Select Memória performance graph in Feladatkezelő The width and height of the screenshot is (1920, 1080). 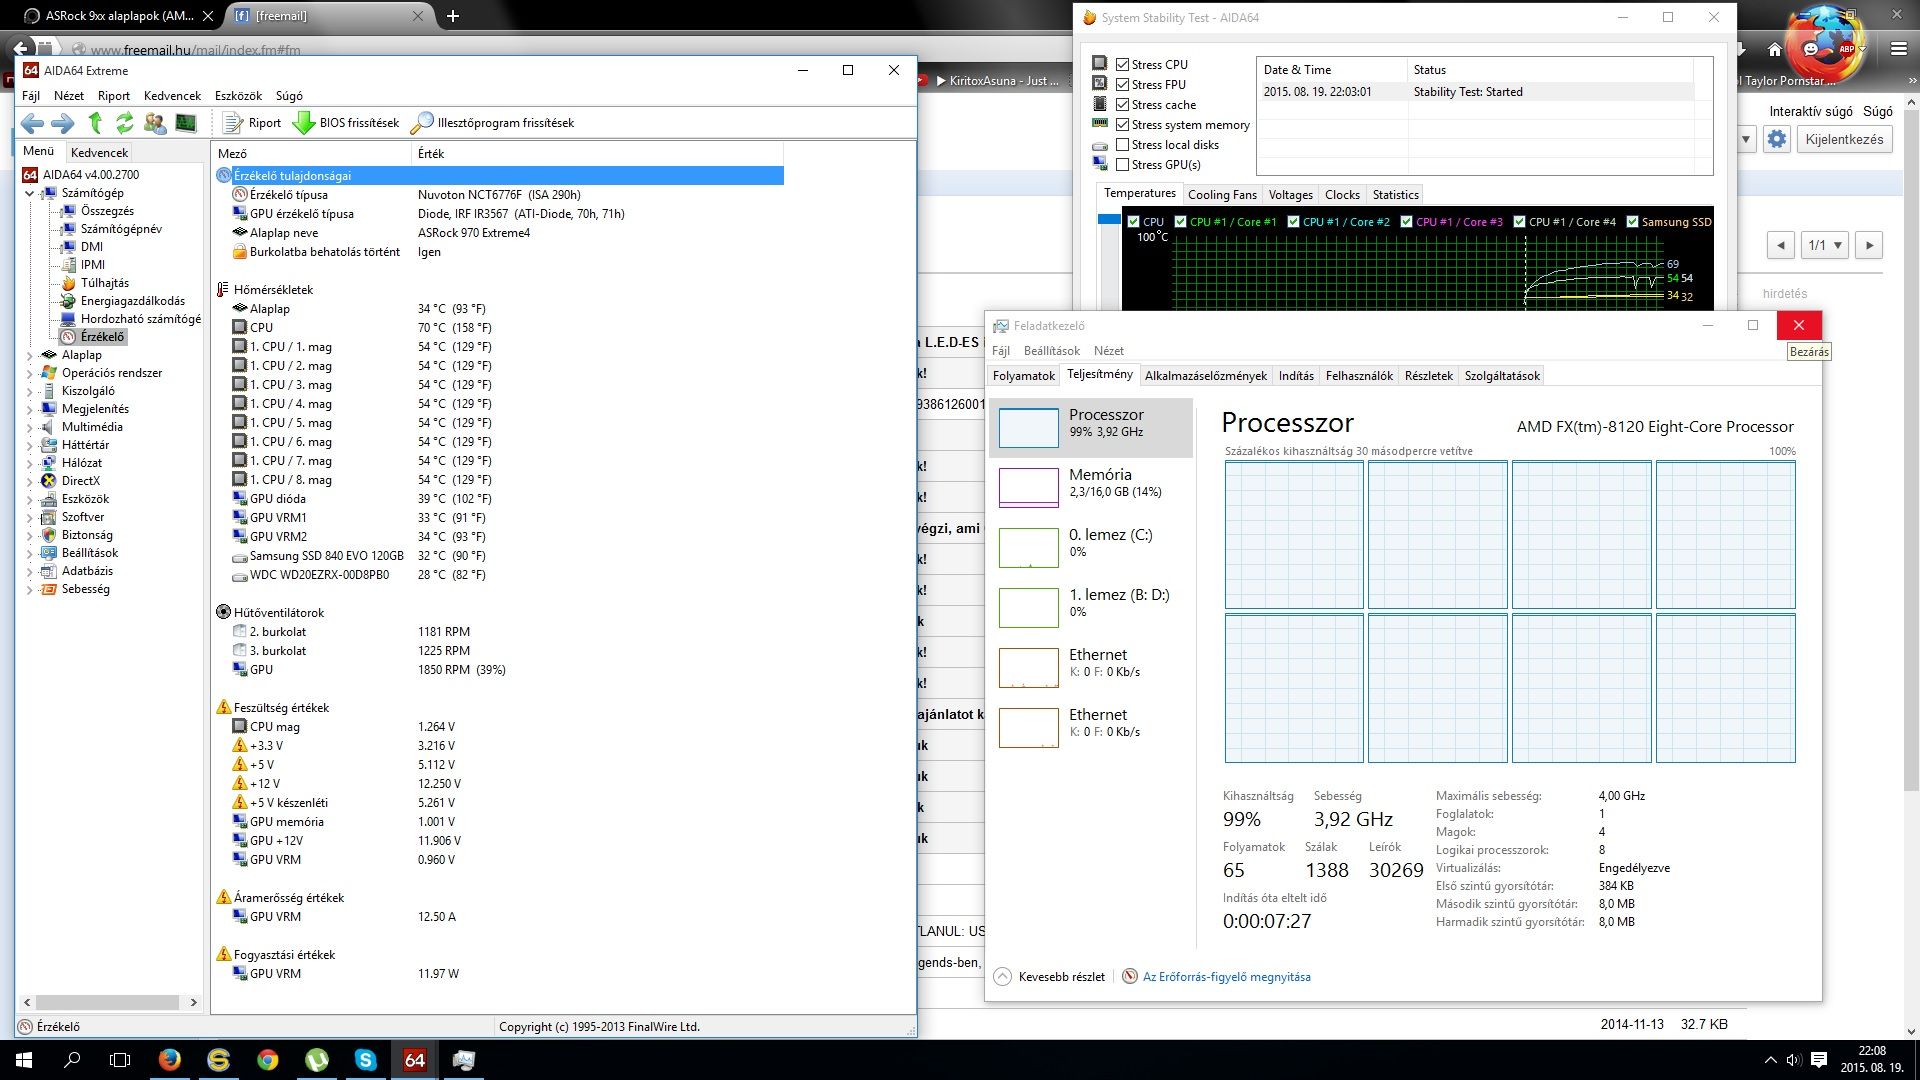(x=1091, y=488)
